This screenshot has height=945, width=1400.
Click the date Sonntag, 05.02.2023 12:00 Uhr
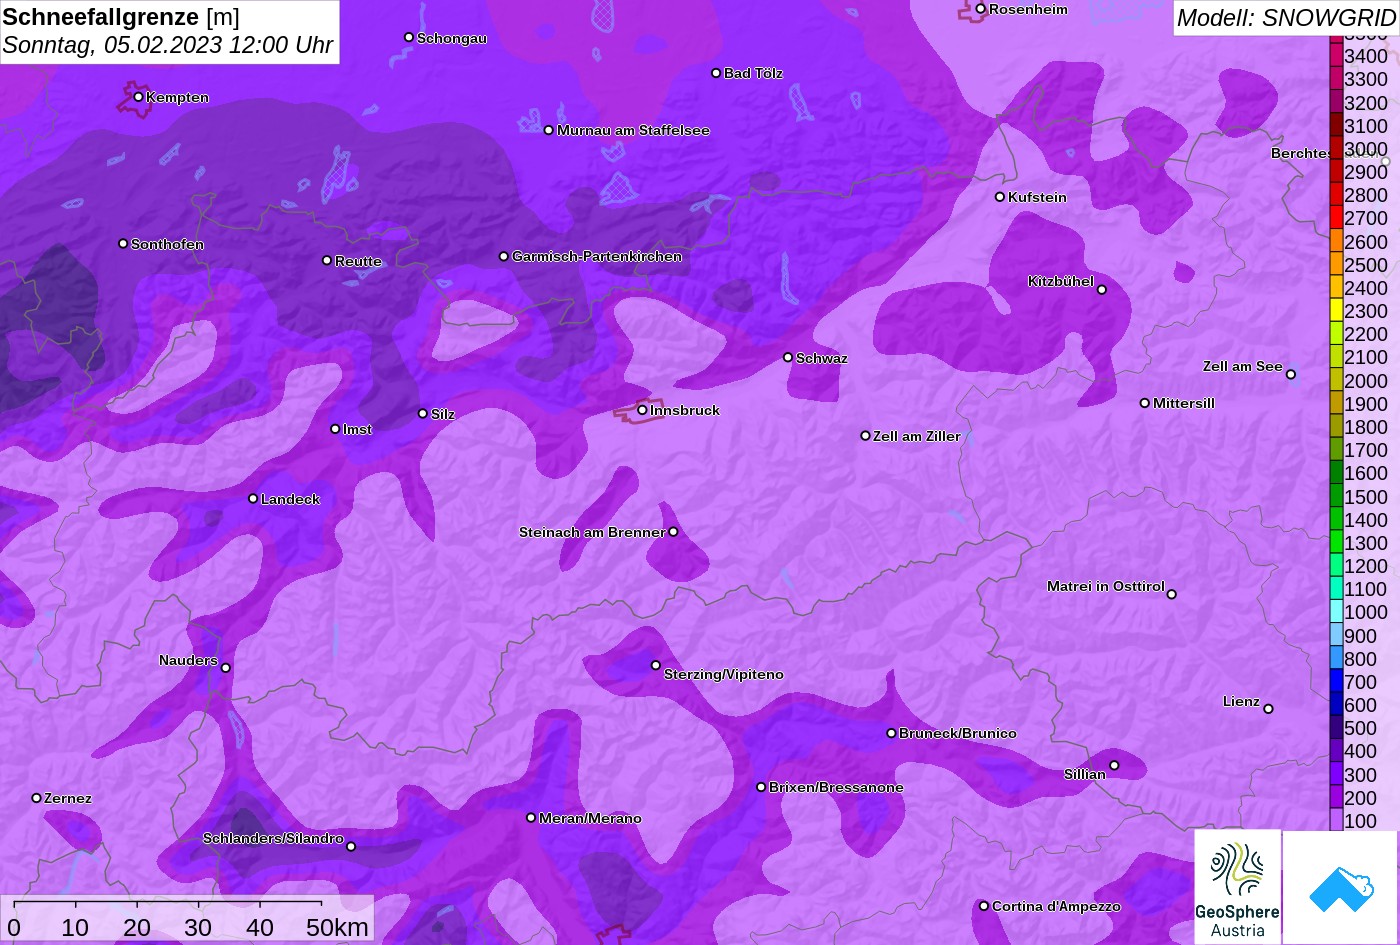[168, 45]
